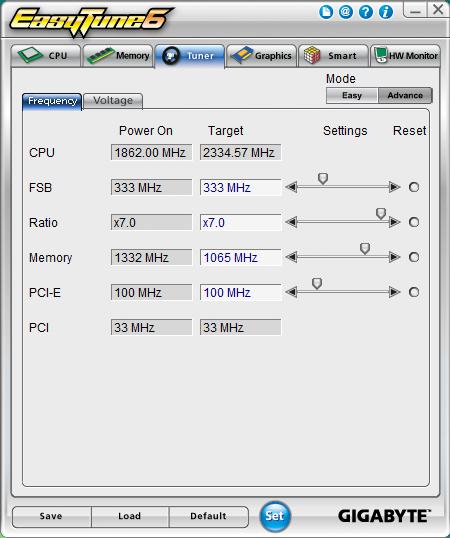Screen dimensions: 450x538
Task: Click the FSB target field 333 MHz
Action: coord(240,187)
